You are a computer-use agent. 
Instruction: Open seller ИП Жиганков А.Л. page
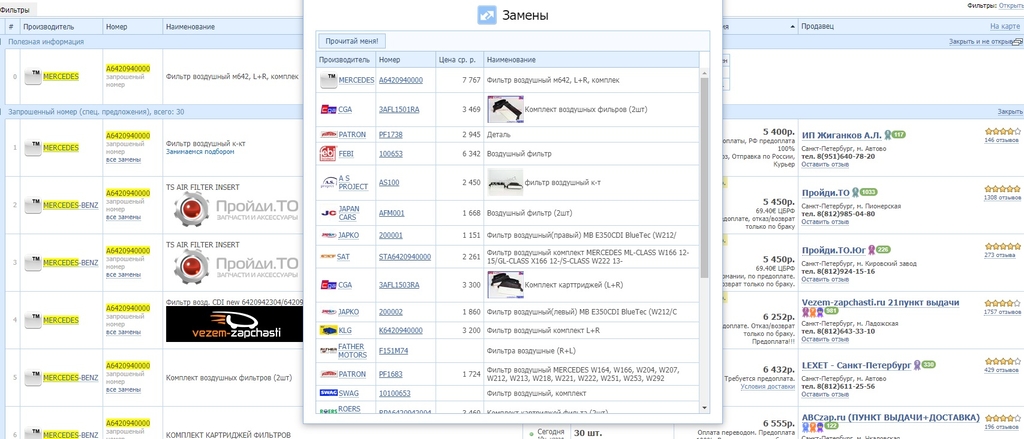(x=842, y=135)
